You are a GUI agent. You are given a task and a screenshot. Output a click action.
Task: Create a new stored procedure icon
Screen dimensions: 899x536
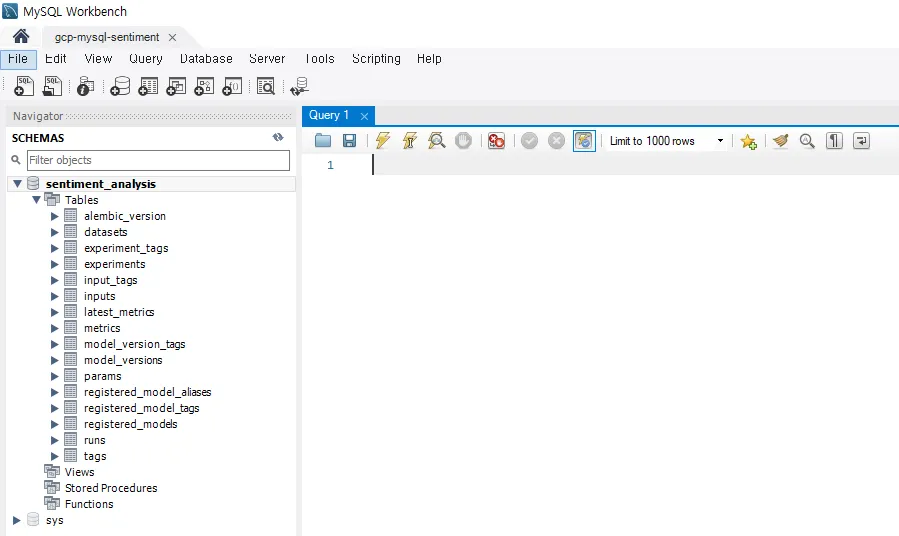click(x=204, y=86)
